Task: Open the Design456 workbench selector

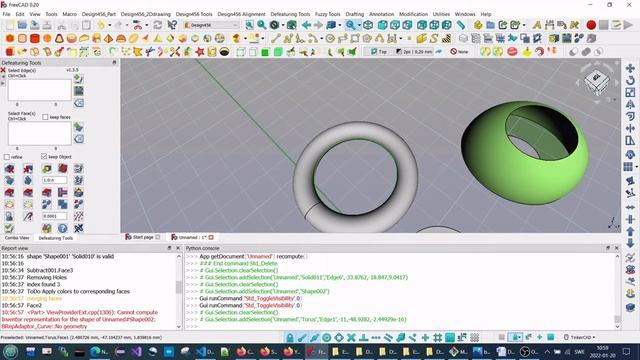Action: coord(211,25)
